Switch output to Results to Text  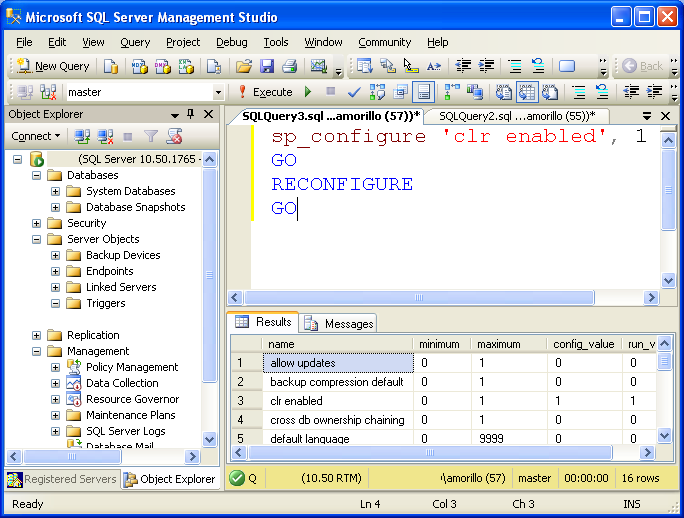click(503, 92)
